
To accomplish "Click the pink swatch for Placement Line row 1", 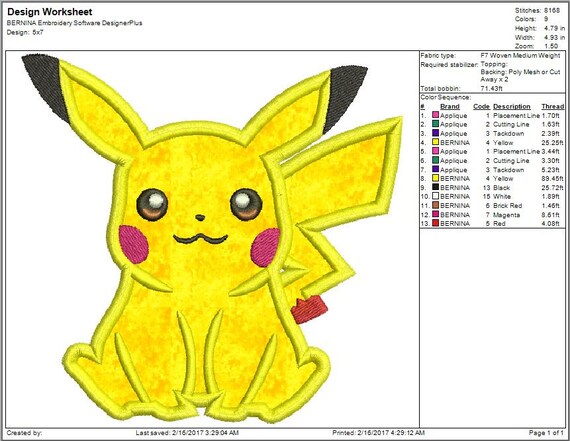I will pos(435,115).
